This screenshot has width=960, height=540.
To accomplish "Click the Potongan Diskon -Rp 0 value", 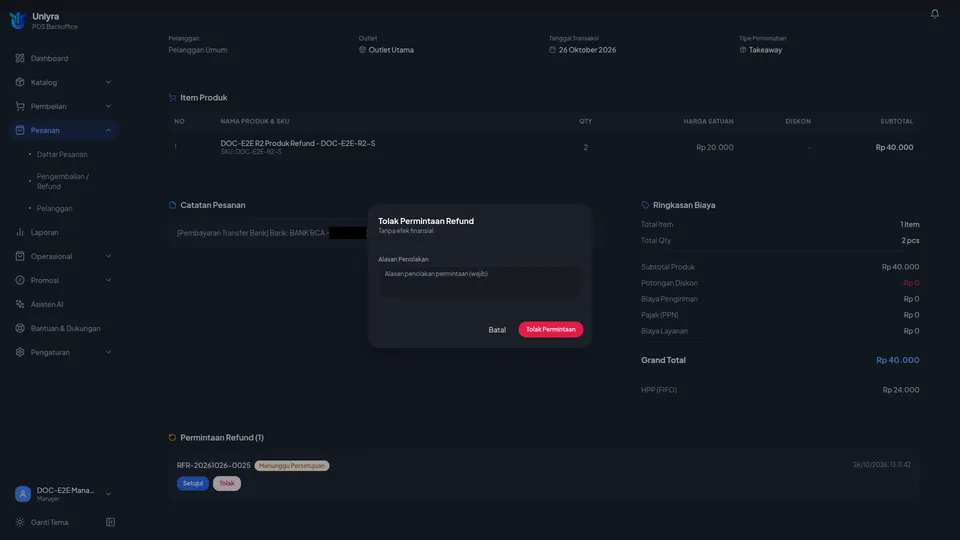I will click(x=910, y=283).
